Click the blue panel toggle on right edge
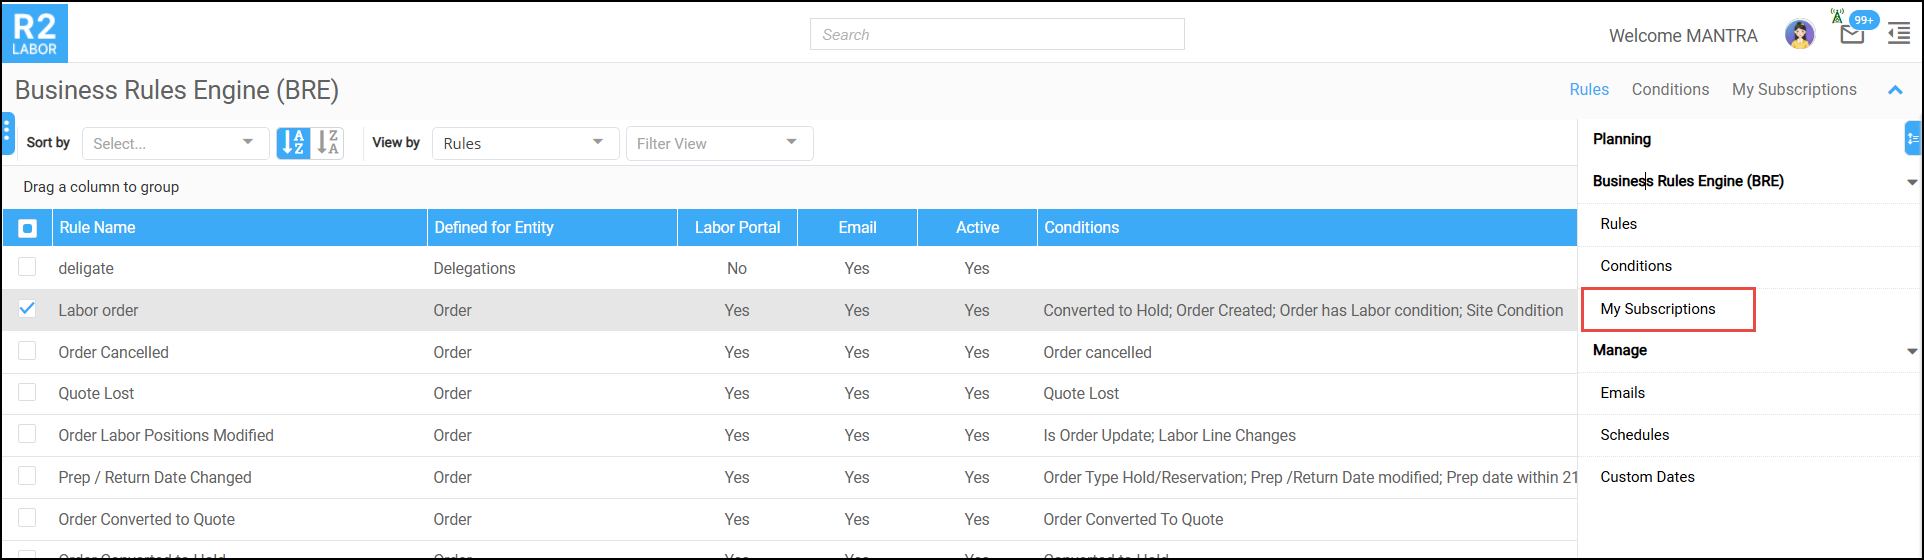Screen dimensions: 1924x560 (x=1912, y=138)
